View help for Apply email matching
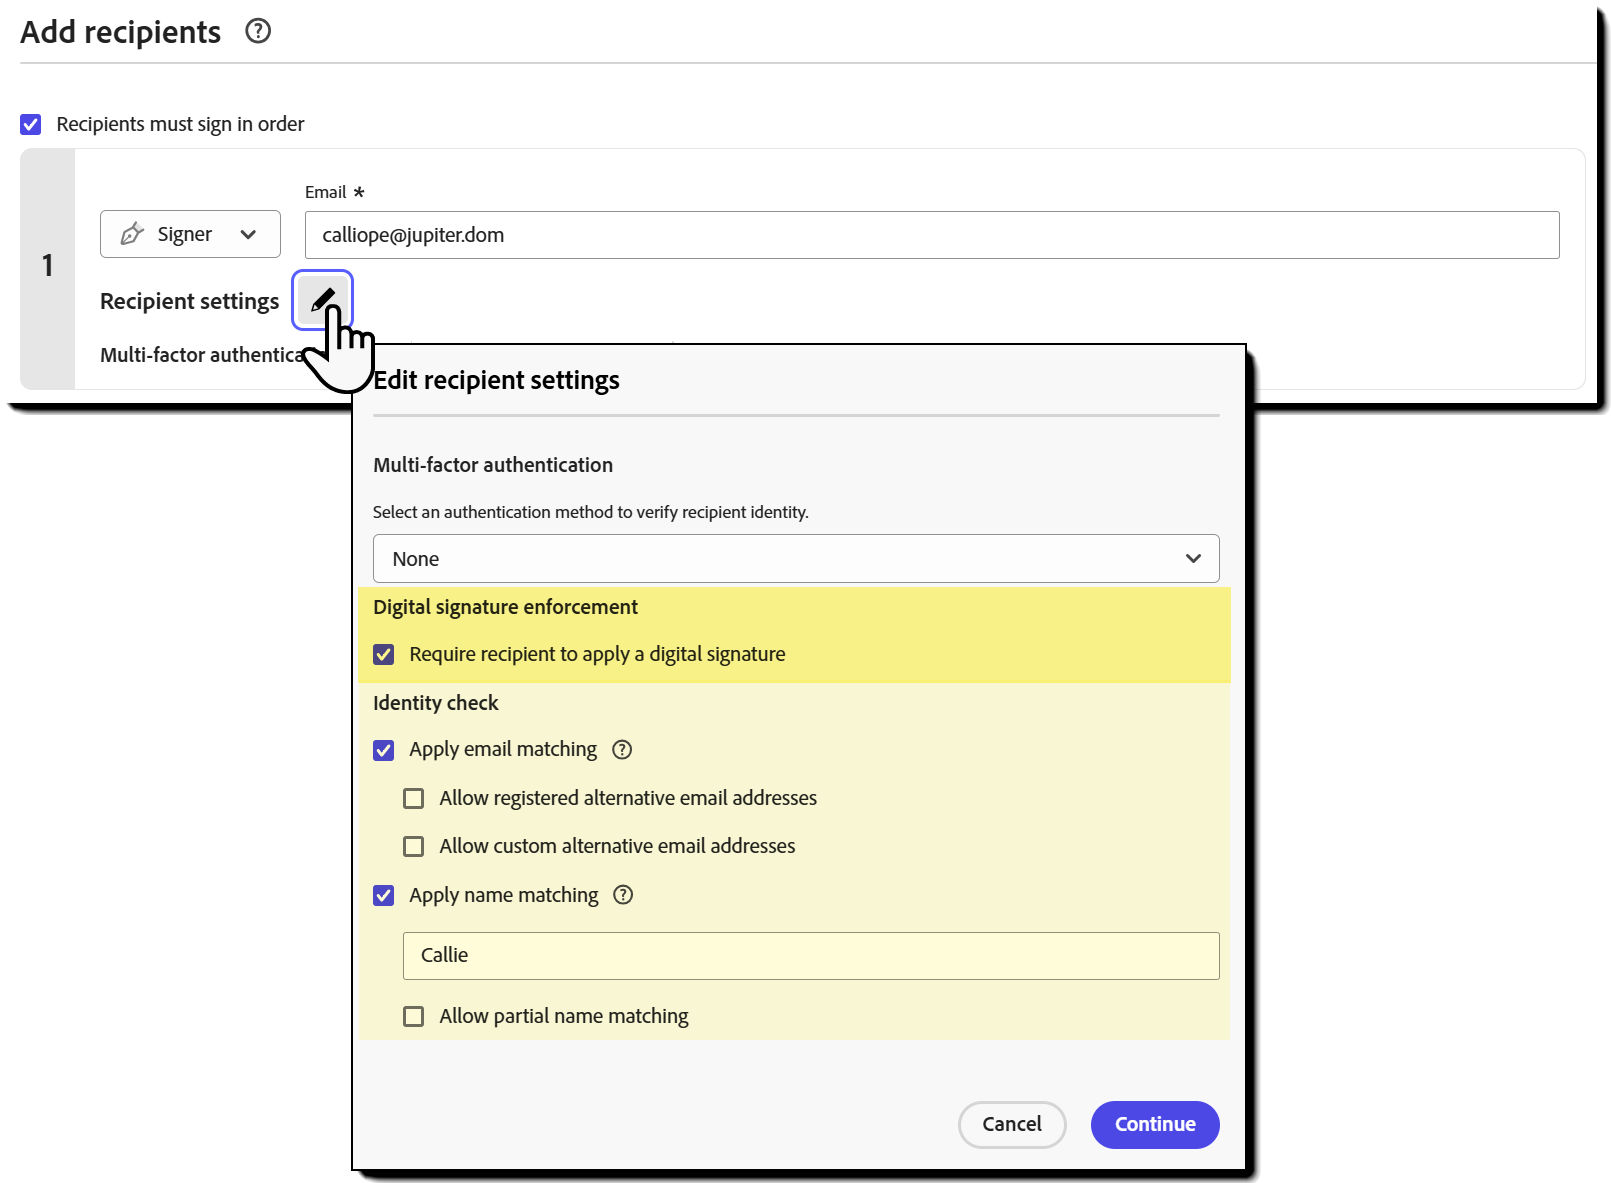The height and width of the screenshot is (1183, 1611). [622, 749]
